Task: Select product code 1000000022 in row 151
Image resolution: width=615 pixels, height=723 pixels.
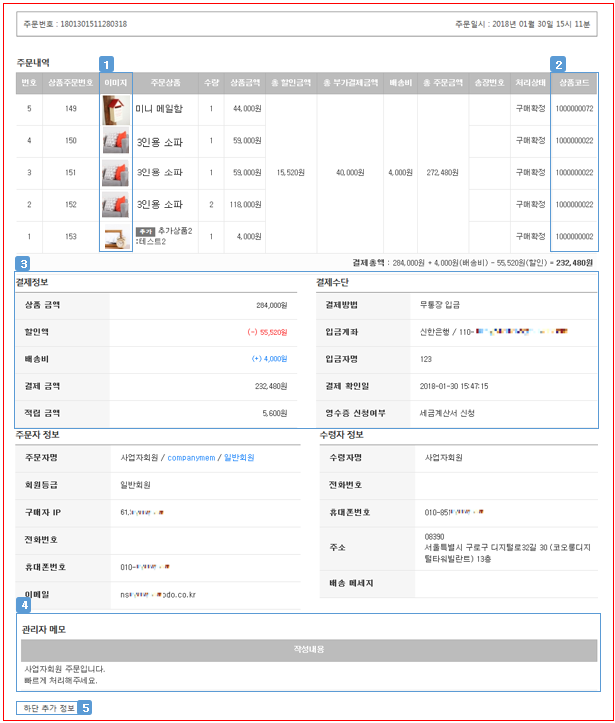Action: (x=574, y=172)
